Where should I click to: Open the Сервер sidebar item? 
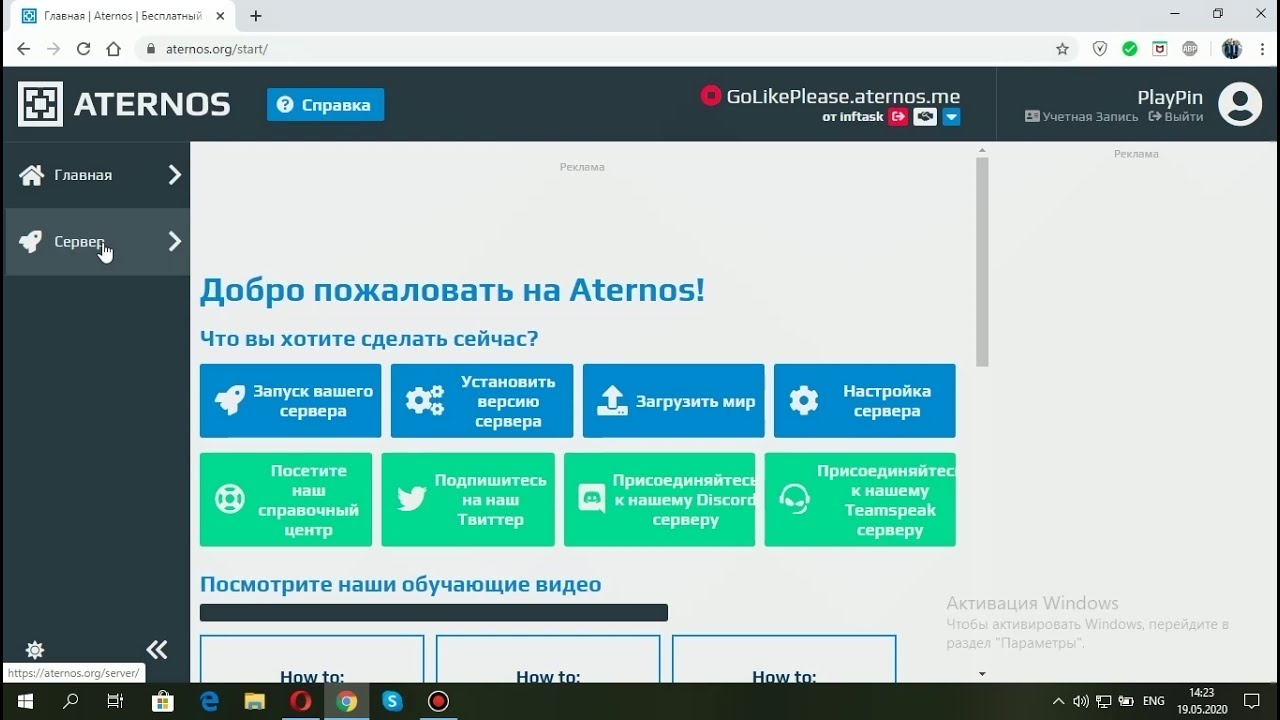tap(97, 242)
